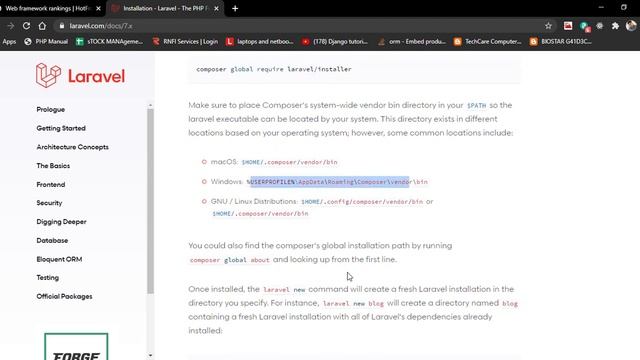Open the Official Packages sidebar section
Image resolution: width=640 pixels, height=360 pixels.
(x=64, y=296)
